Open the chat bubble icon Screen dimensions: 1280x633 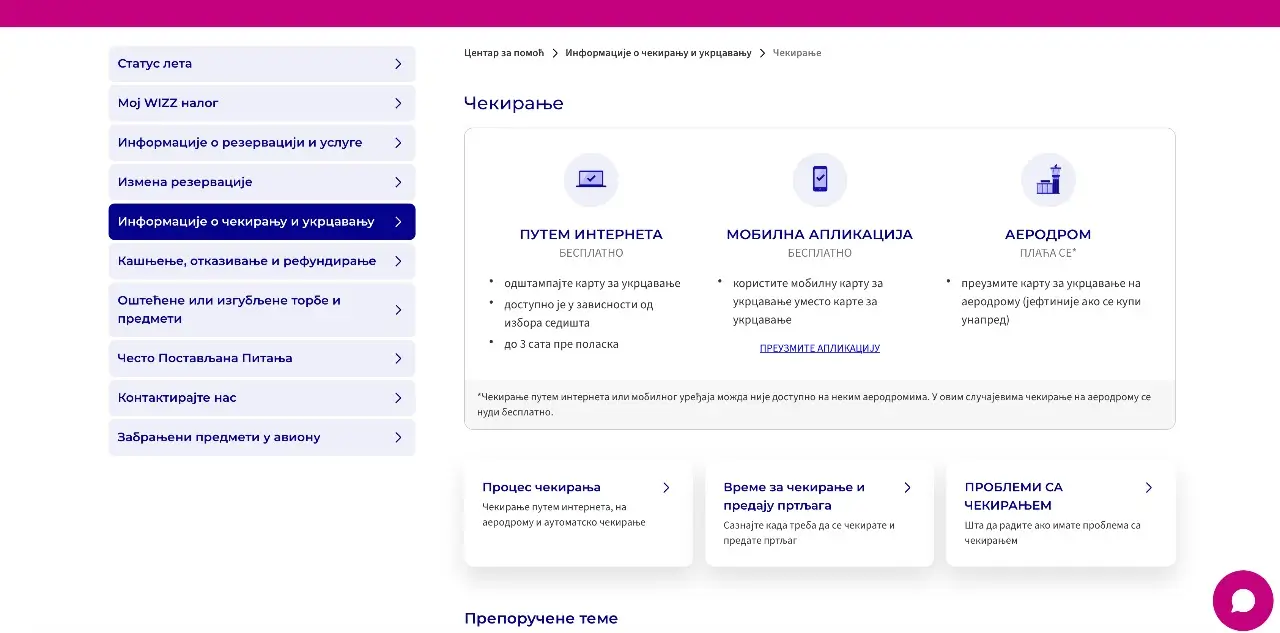coord(1242,600)
